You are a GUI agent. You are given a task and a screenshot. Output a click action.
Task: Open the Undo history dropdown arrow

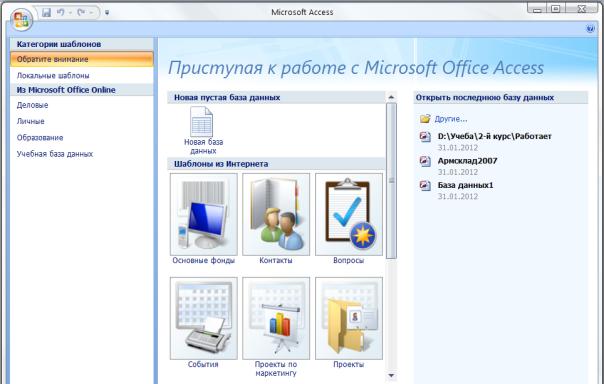[70, 13]
